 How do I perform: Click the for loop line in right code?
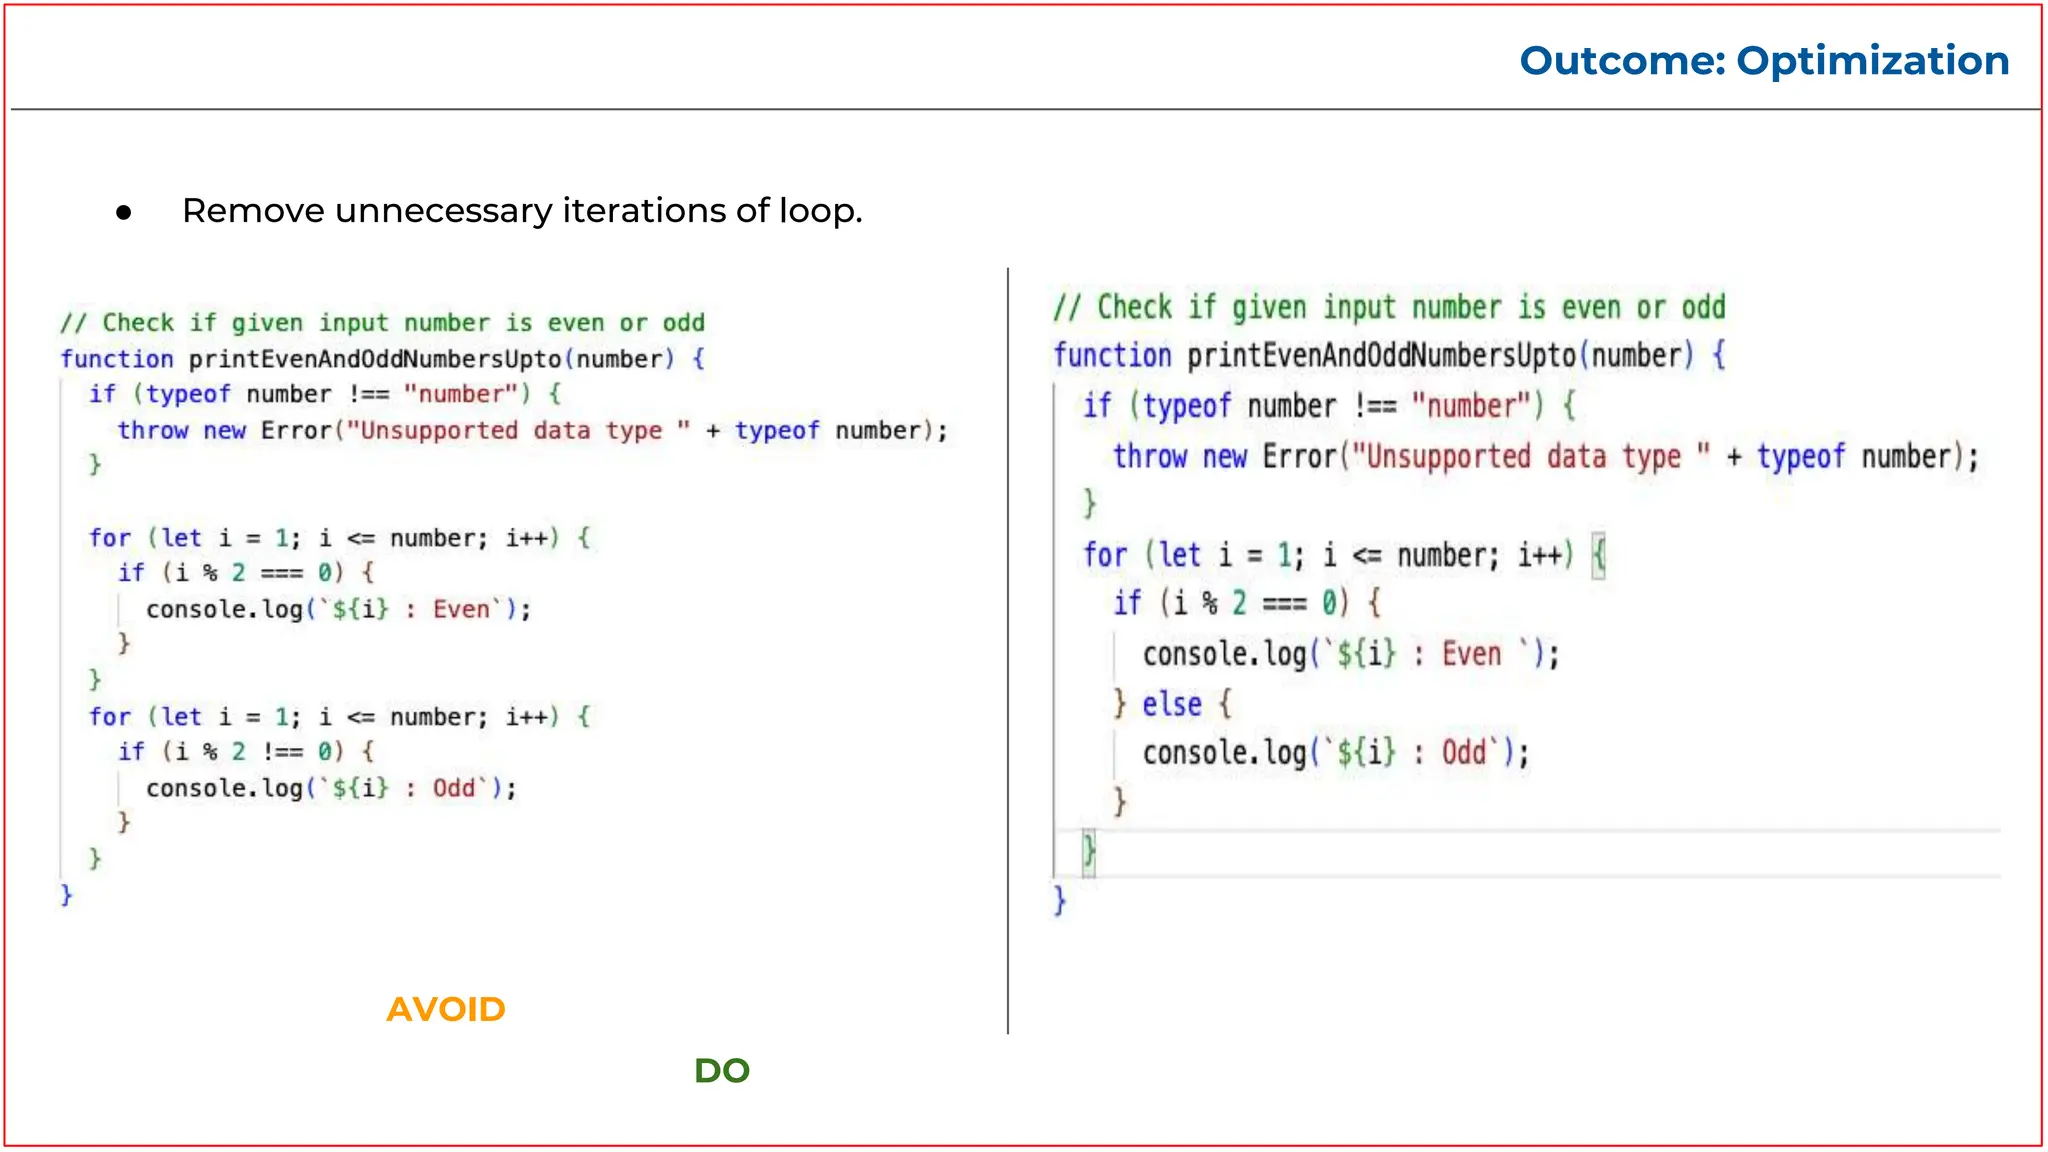pyautogui.click(x=1344, y=555)
